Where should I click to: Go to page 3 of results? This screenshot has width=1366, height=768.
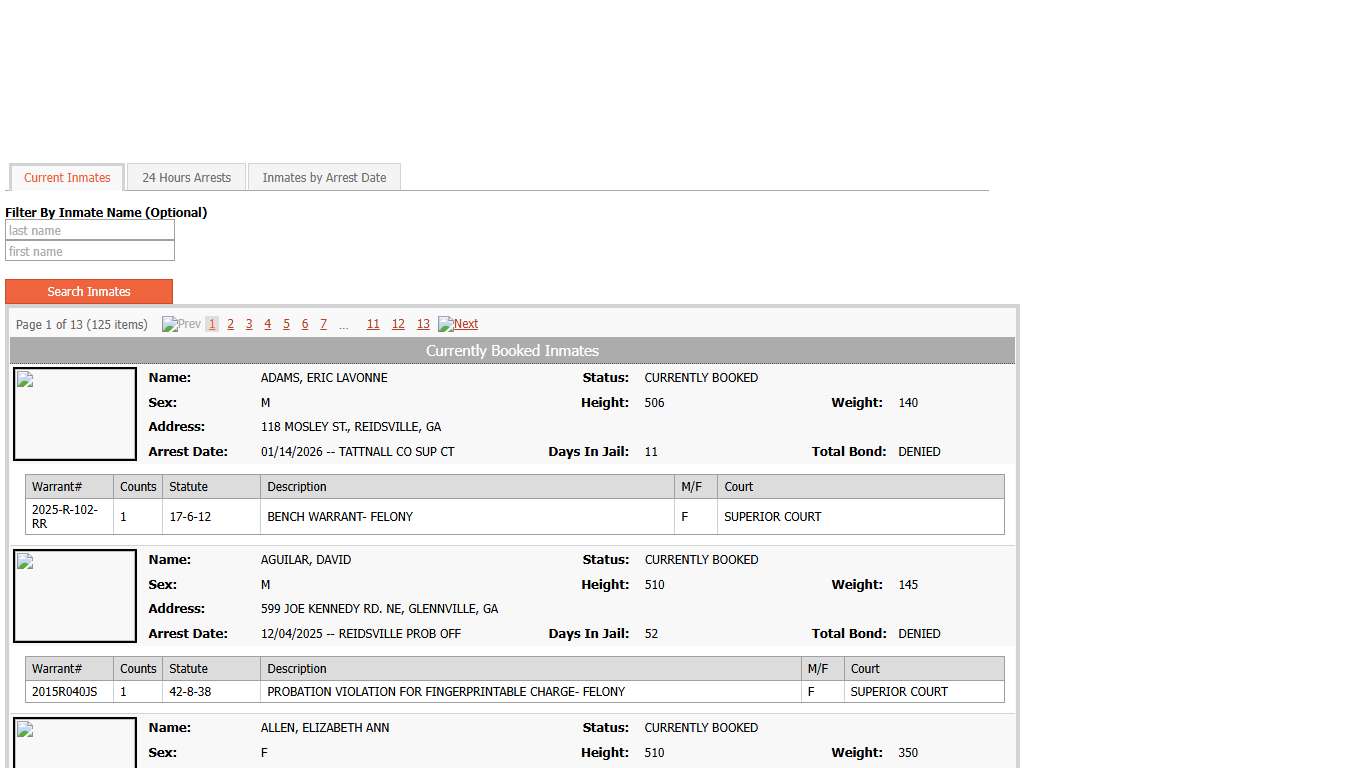[249, 324]
